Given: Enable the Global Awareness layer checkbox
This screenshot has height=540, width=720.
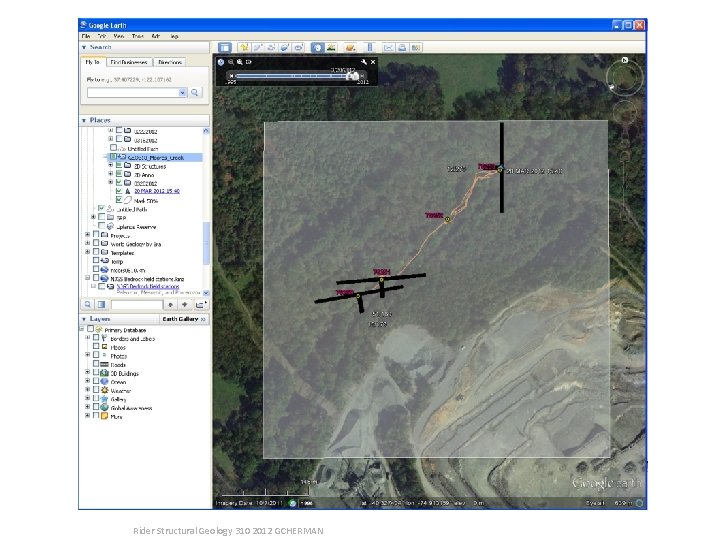Looking at the screenshot, I should pyautogui.click(x=96, y=407).
